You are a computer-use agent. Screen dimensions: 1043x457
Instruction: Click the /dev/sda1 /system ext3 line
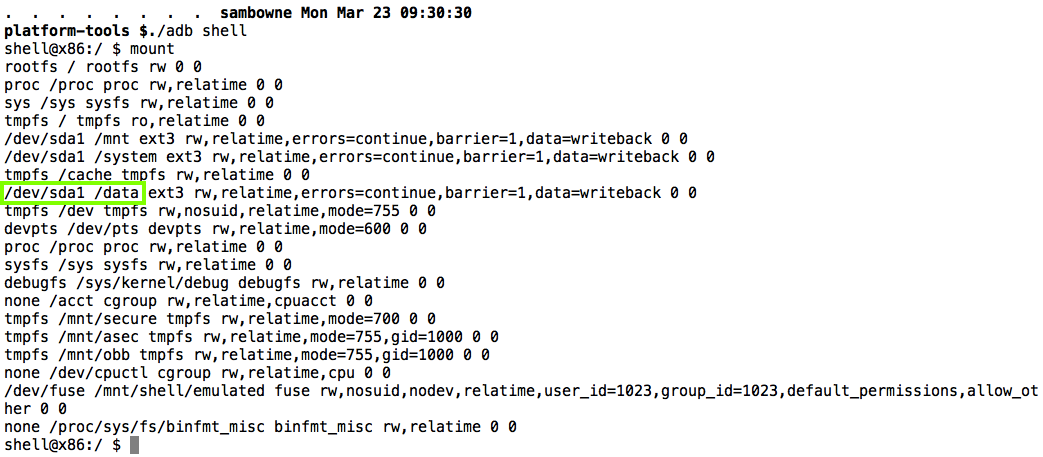pos(359,156)
